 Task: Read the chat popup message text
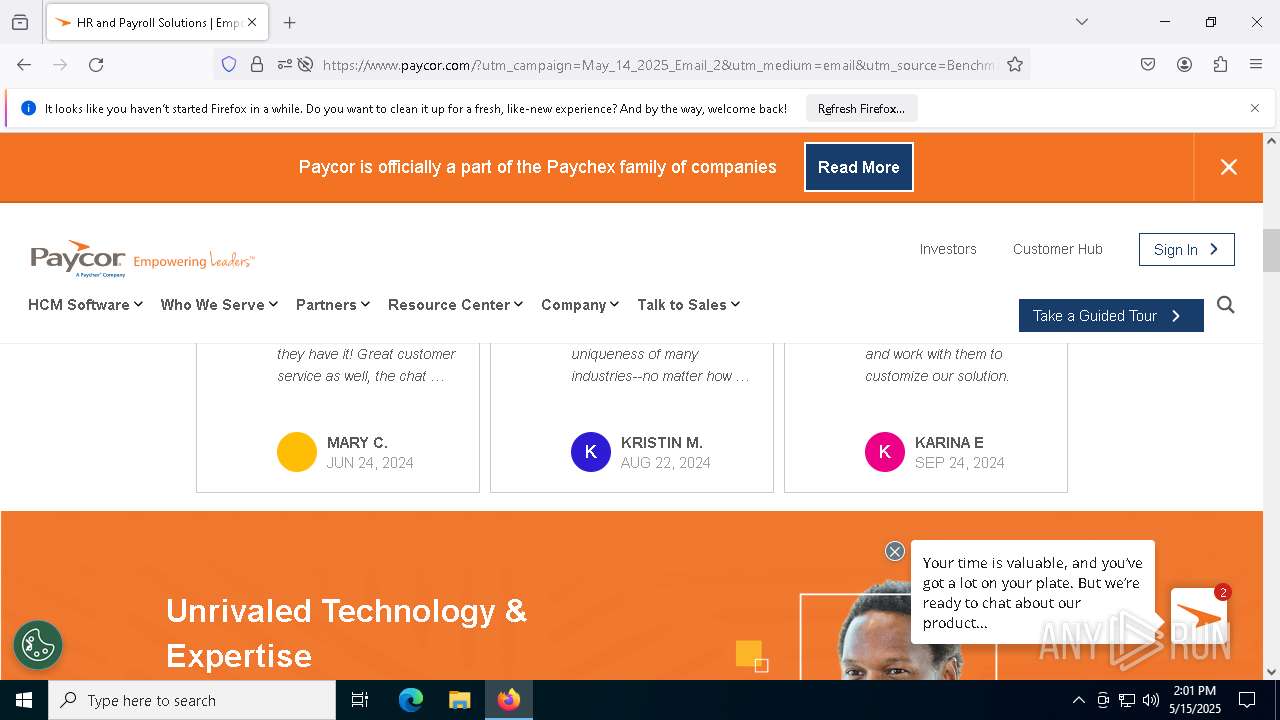(1032, 593)
